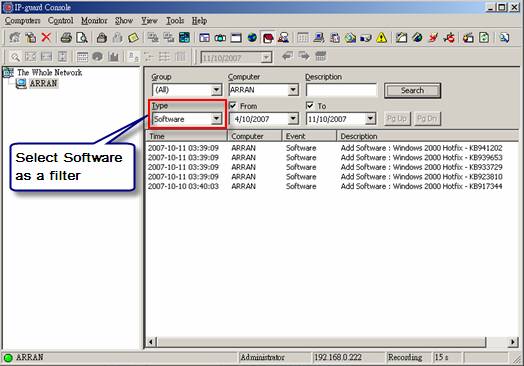
Task: Sort results by the Time column header
Action: point(186,136)
